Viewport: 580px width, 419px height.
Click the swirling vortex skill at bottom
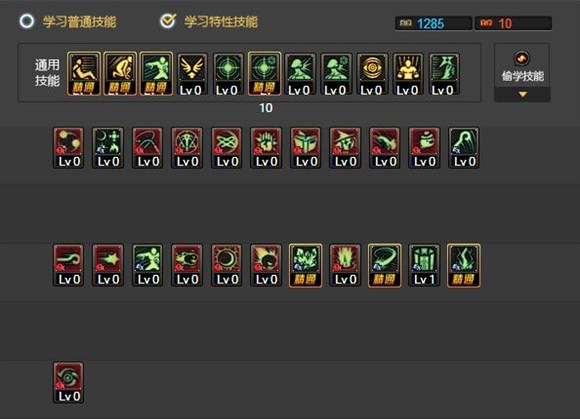click(68, 382)
